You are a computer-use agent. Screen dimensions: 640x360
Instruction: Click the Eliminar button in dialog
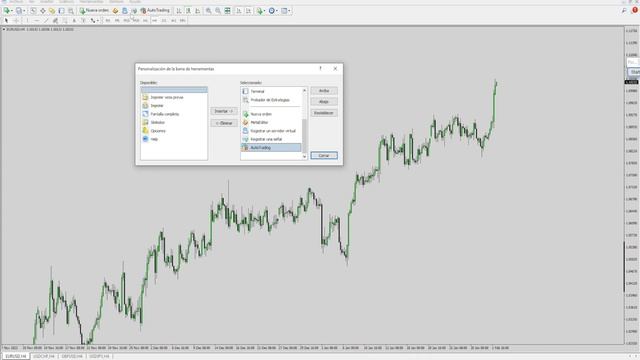click(x=224, y=123)
